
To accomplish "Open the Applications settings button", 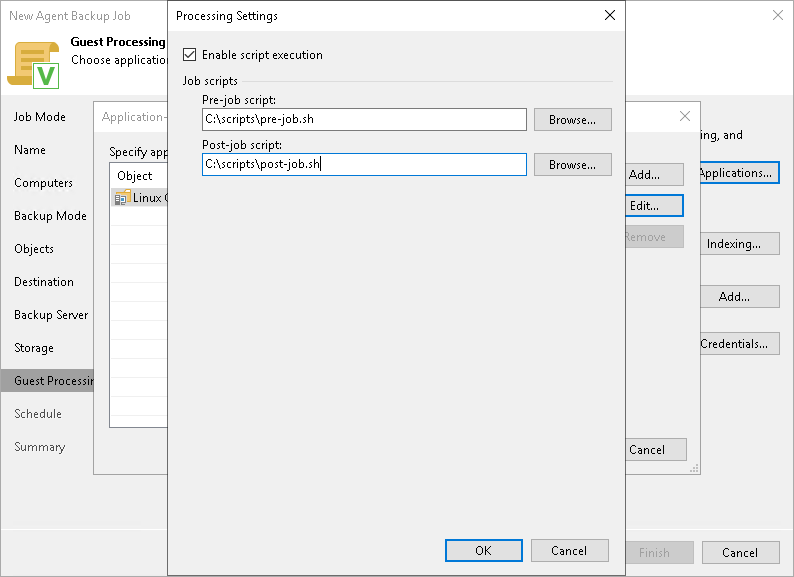I will (x=740, y=173).
